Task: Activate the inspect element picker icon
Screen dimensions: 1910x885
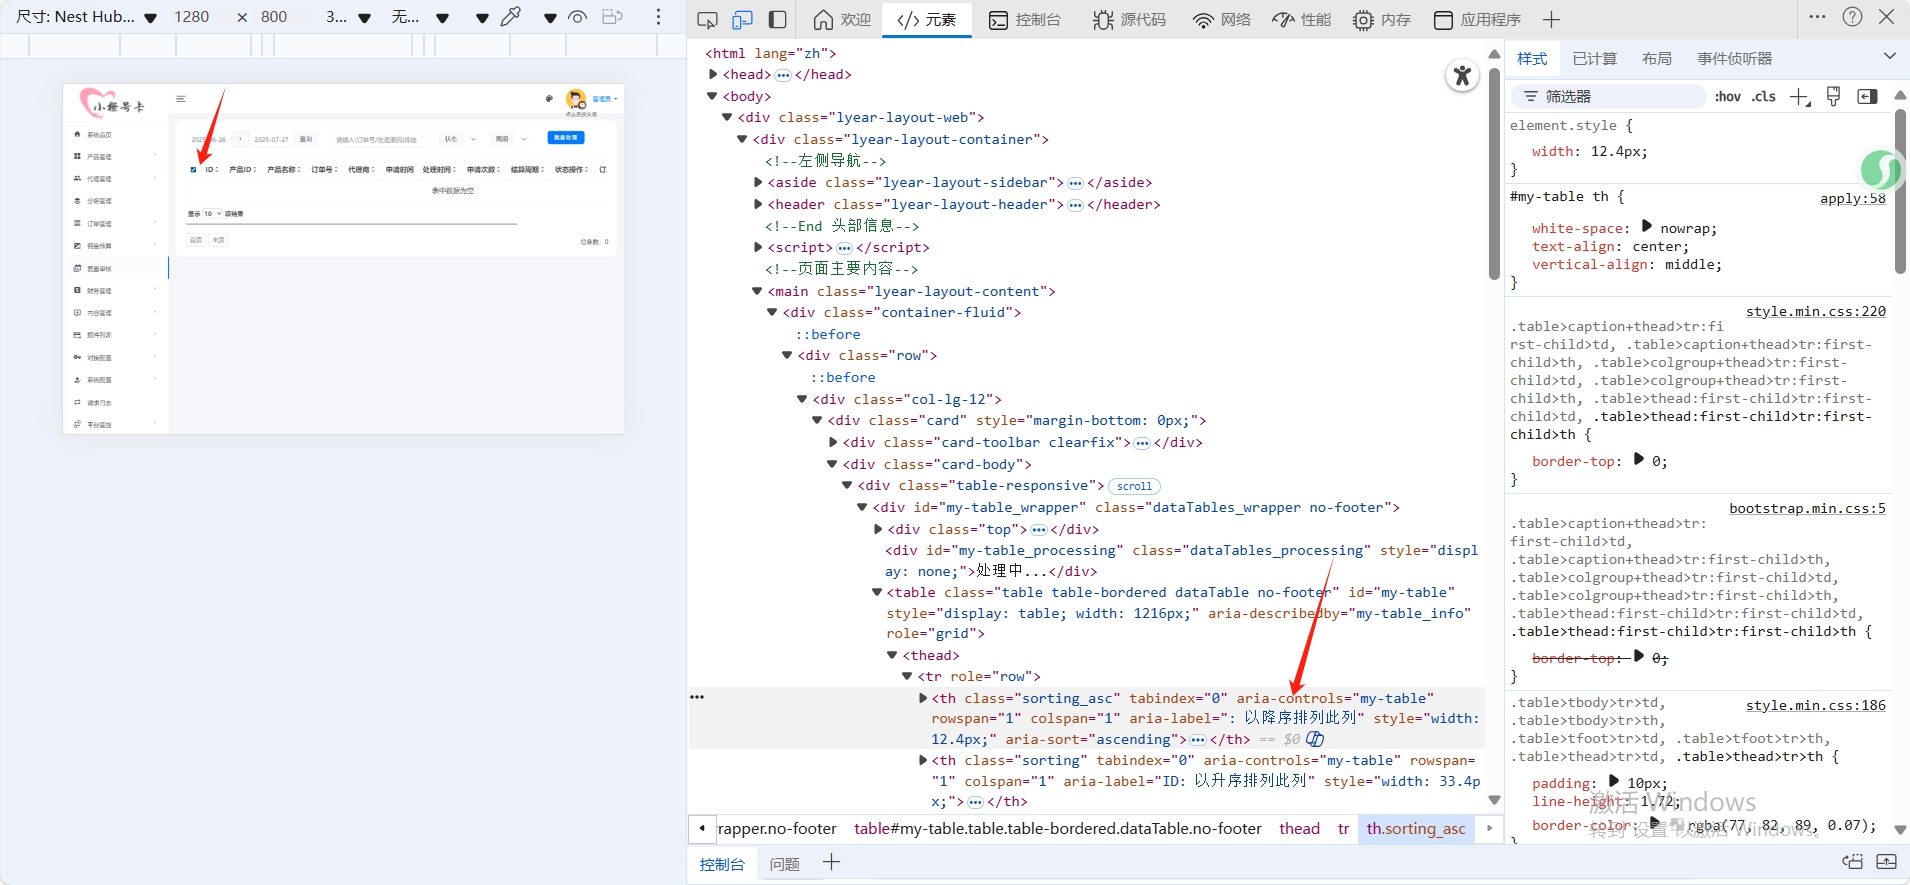Action: click(707, 19)
